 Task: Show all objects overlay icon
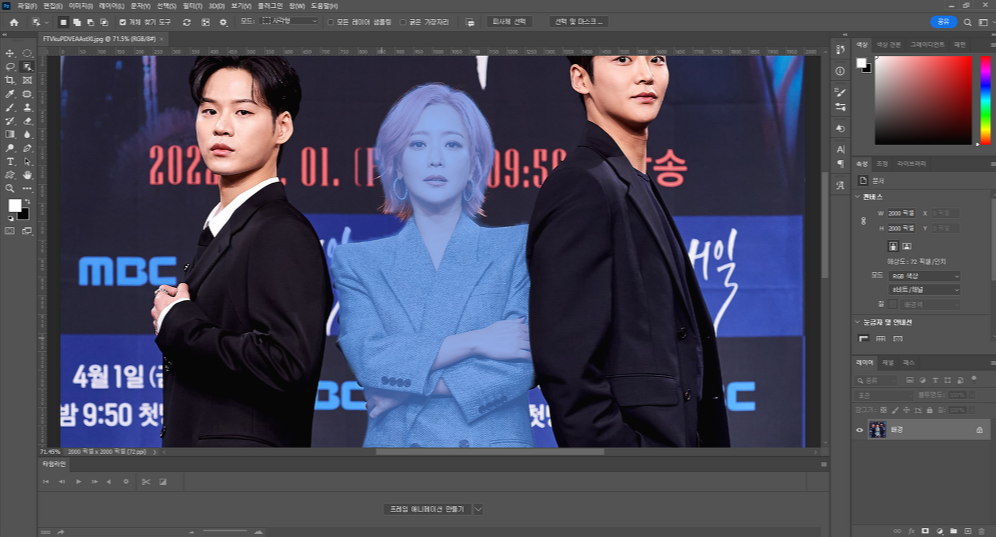pos(205,22)
